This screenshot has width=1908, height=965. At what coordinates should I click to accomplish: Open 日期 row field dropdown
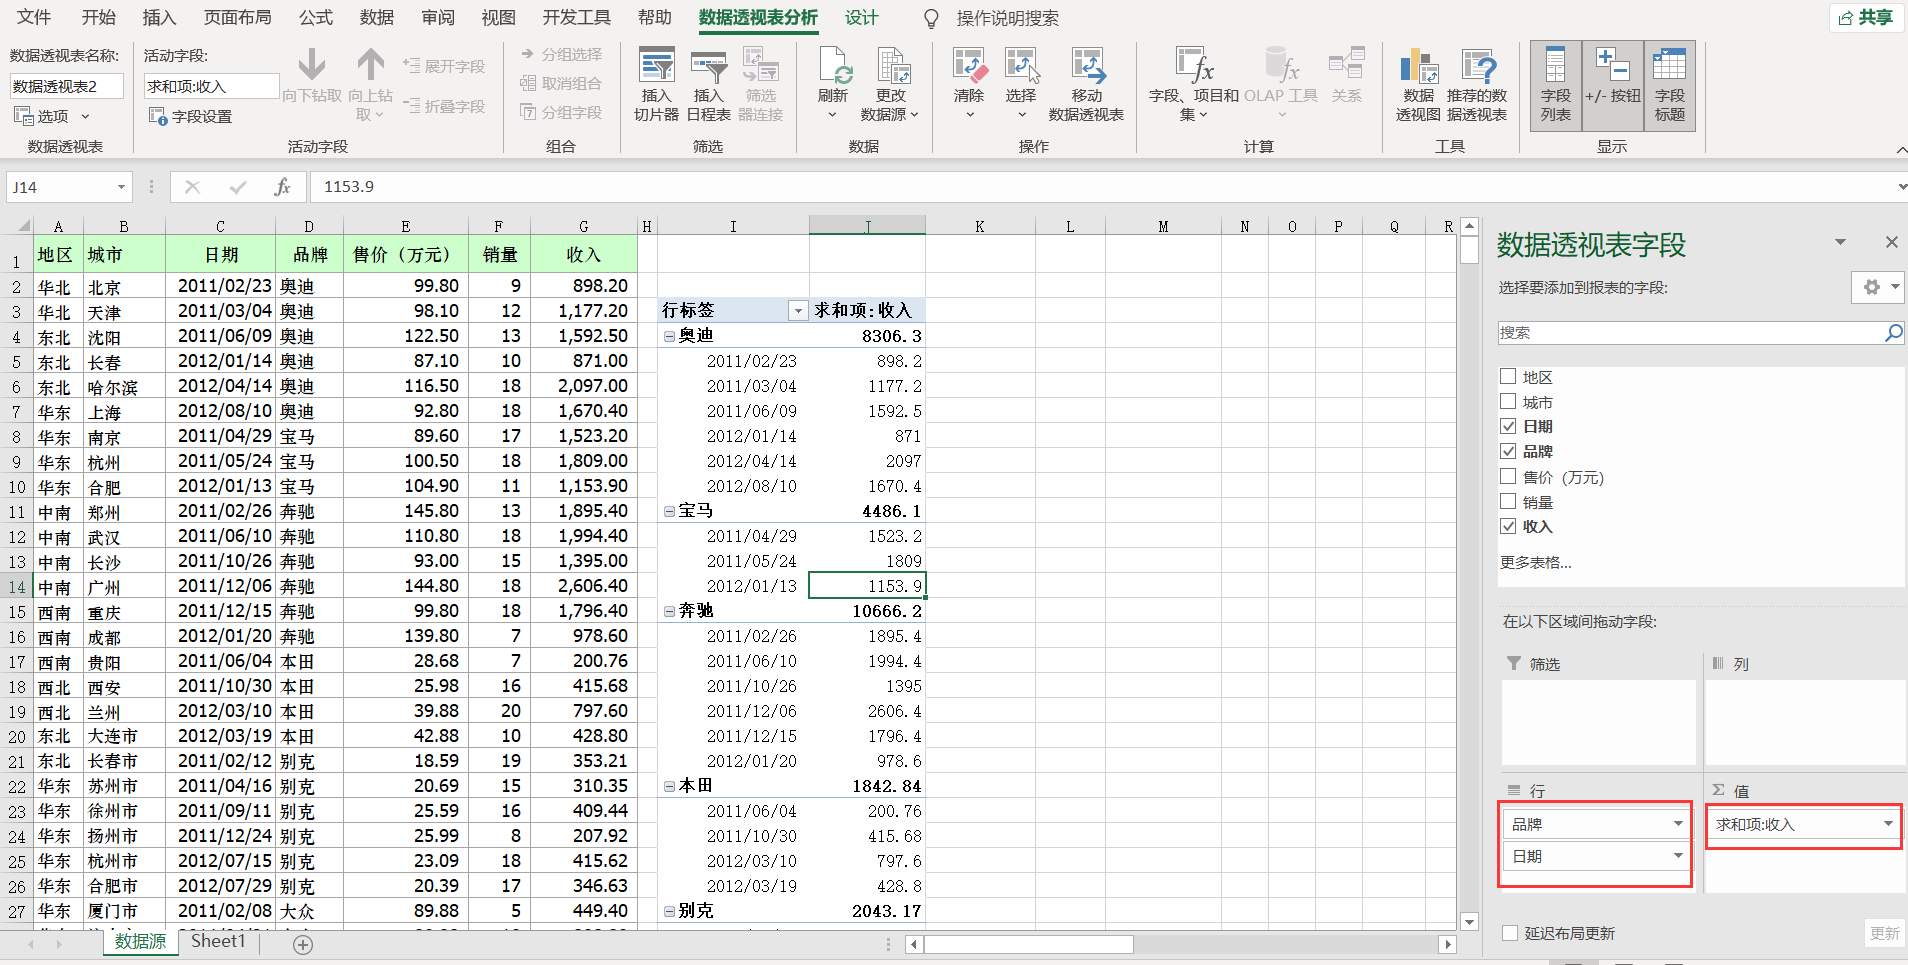click(x=1678, y=856)
